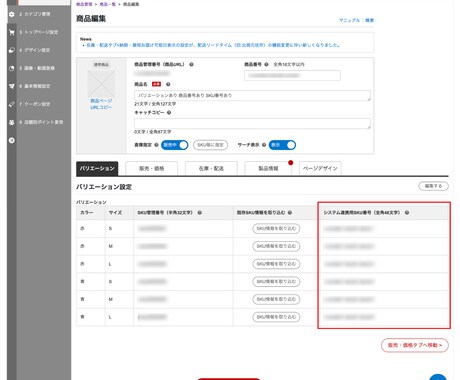The image size is (460, 380).
Task: Click the product image placeholder thumbnail
Action: [x=101, y=83]
